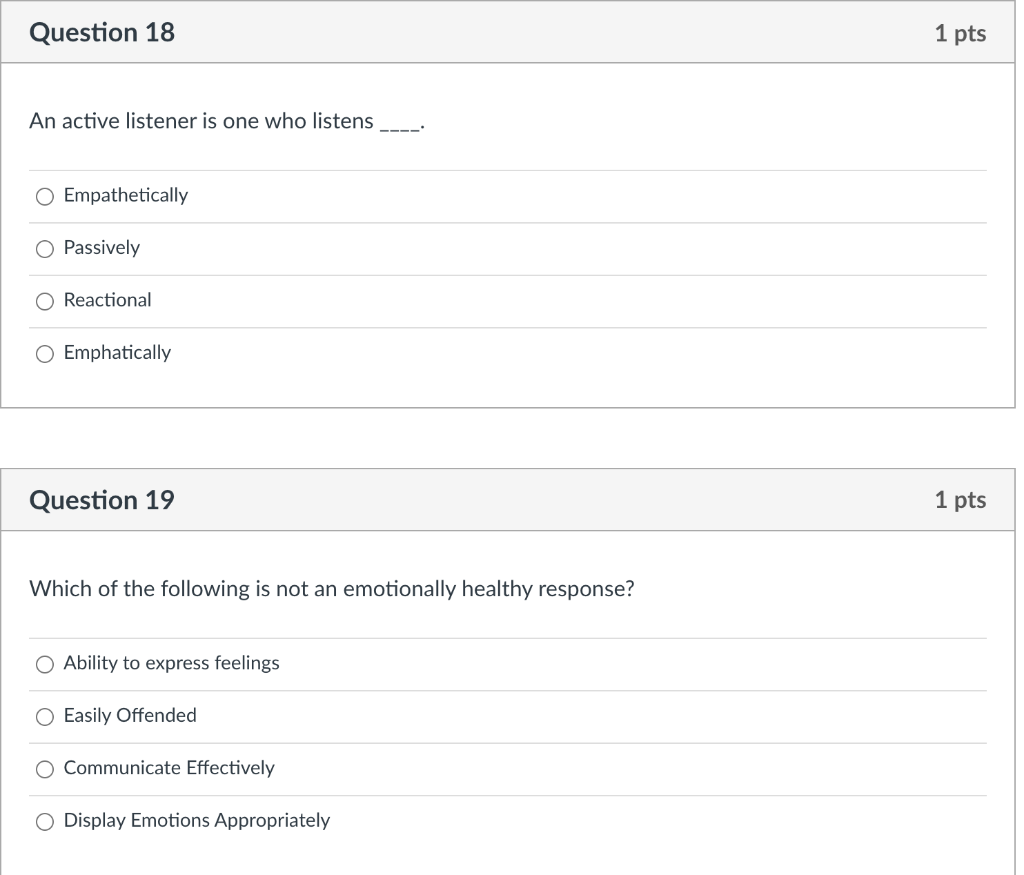1024x875 pixels.
Task: Select the "Emphatically" radio button
Action: pos(44,353)
